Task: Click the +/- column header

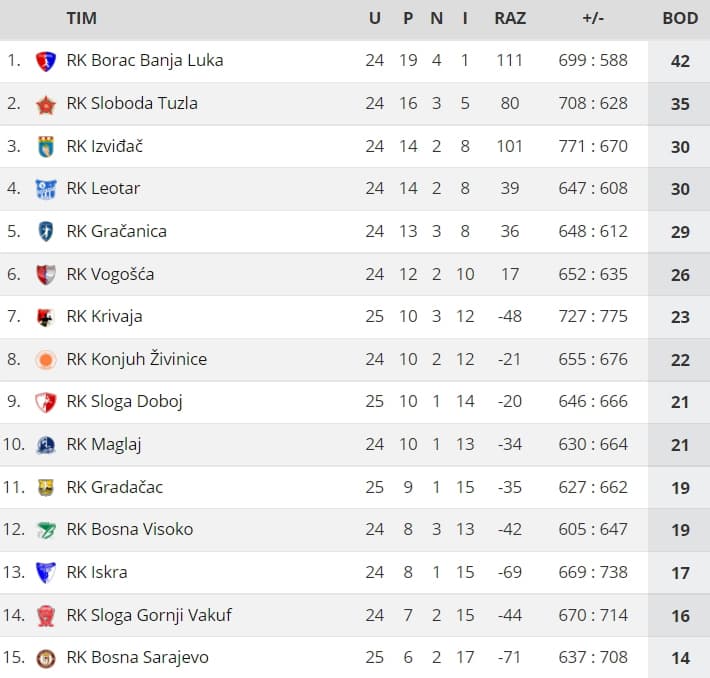Action: [x=593, y=19]
